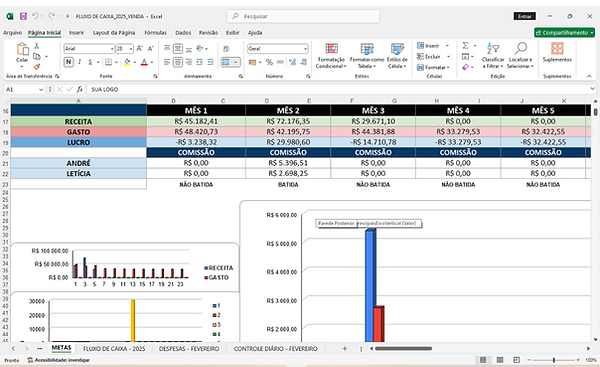
Task: Toggle Mesclar e Centralizar button
Action: 226,62
